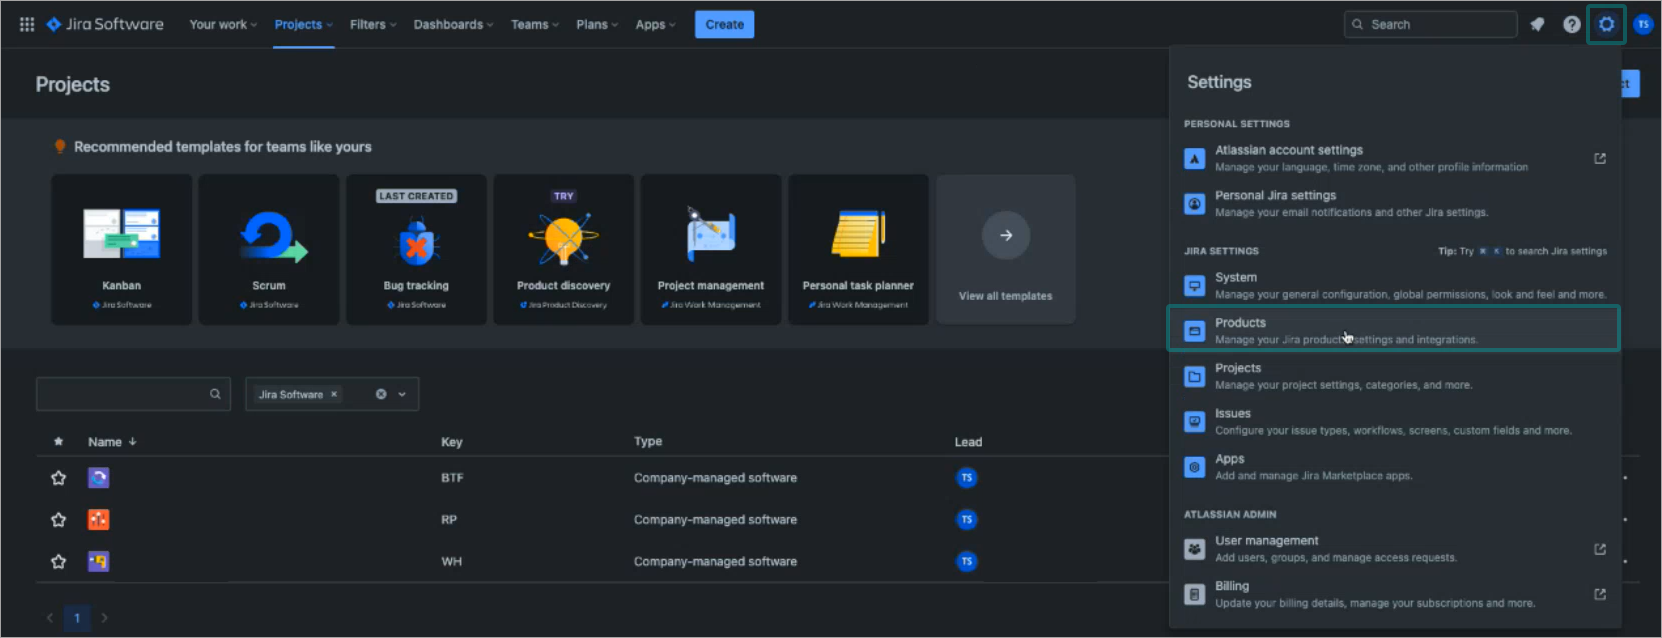
Task: Open the TS profile avatar in top bar
Action: pos(1643,24)
